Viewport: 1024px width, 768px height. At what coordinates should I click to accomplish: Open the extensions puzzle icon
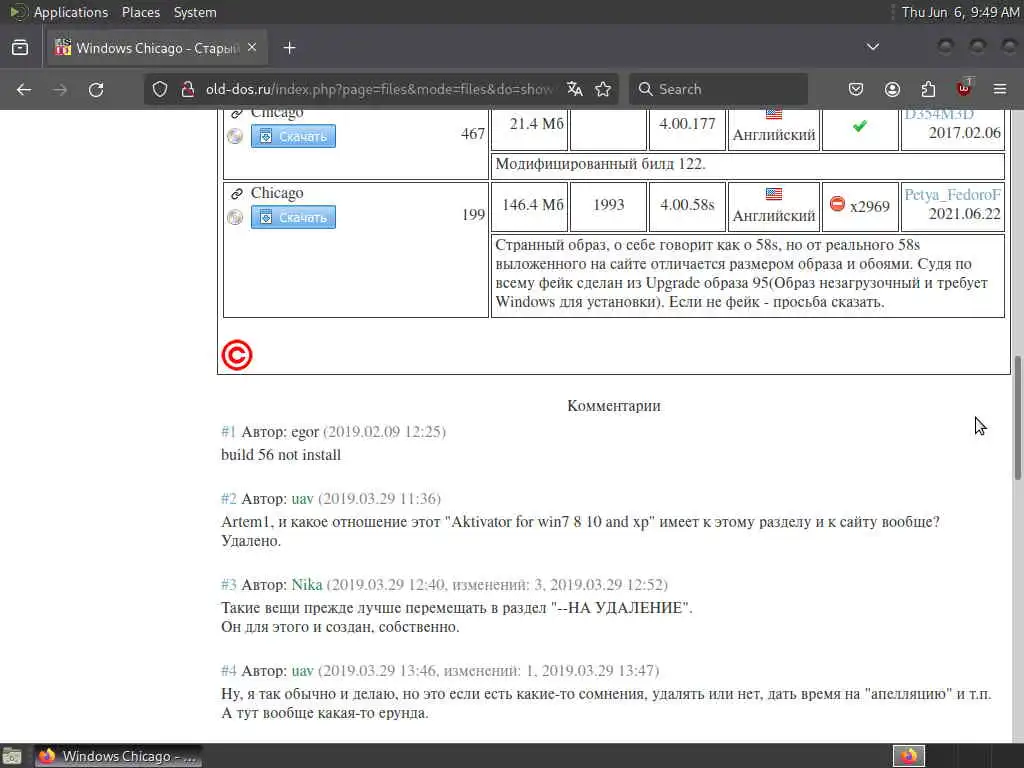click(x=928, y=89)
